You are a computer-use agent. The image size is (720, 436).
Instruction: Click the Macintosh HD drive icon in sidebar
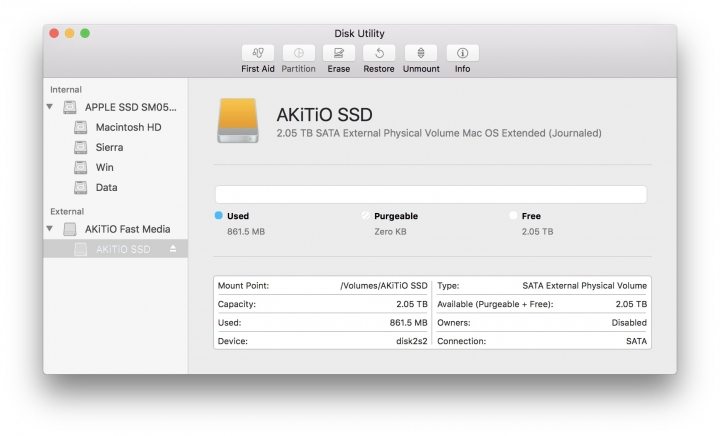[x=81, y=127]
